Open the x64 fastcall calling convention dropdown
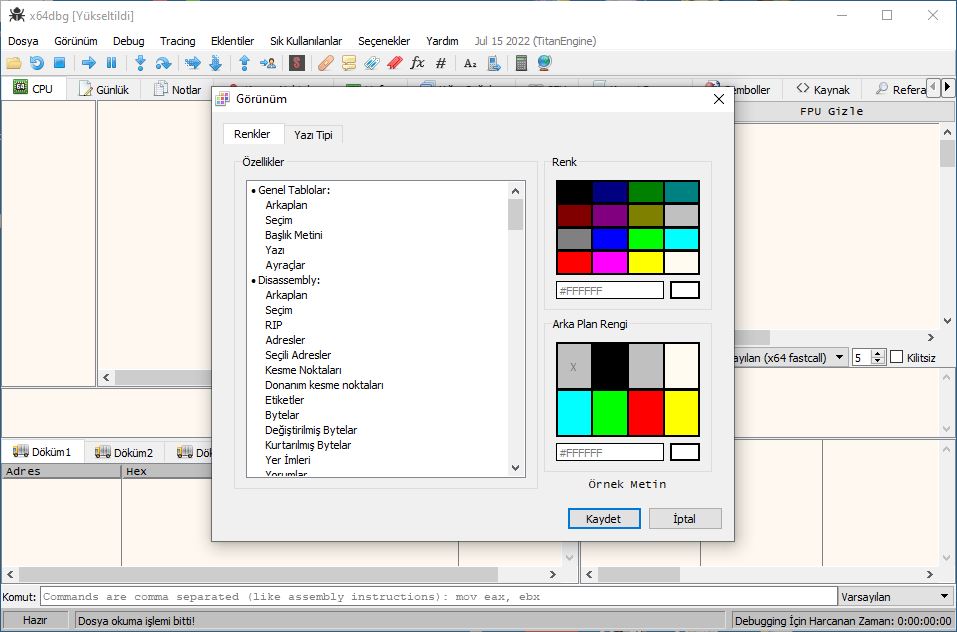957x632 pixels. click(840, 357)
